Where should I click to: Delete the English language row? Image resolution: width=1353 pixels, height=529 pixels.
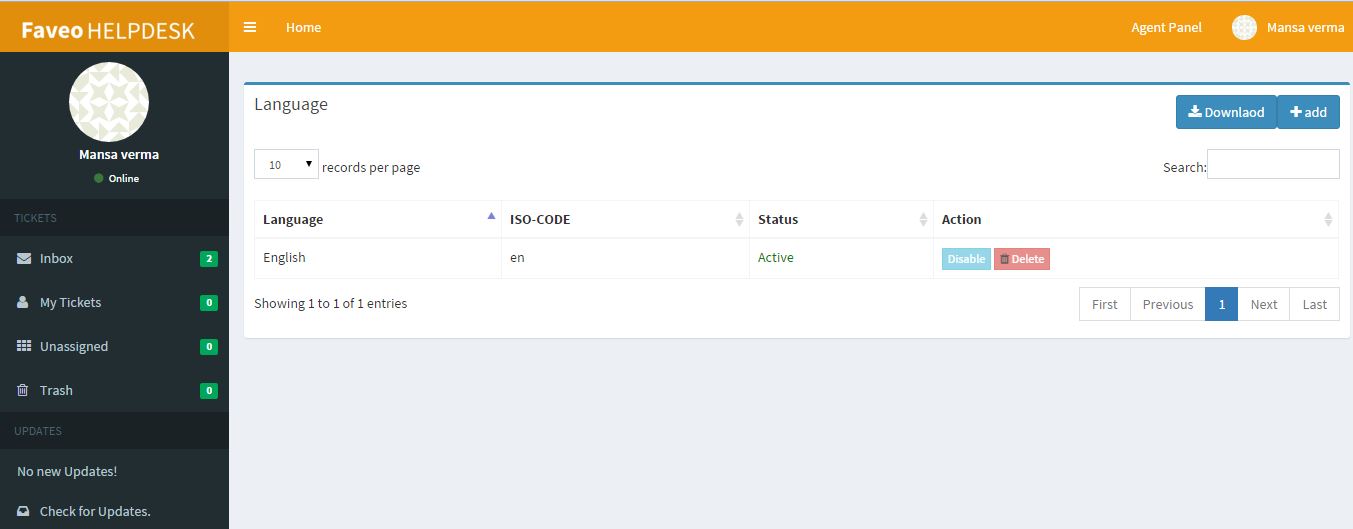tap(1021, 259)
